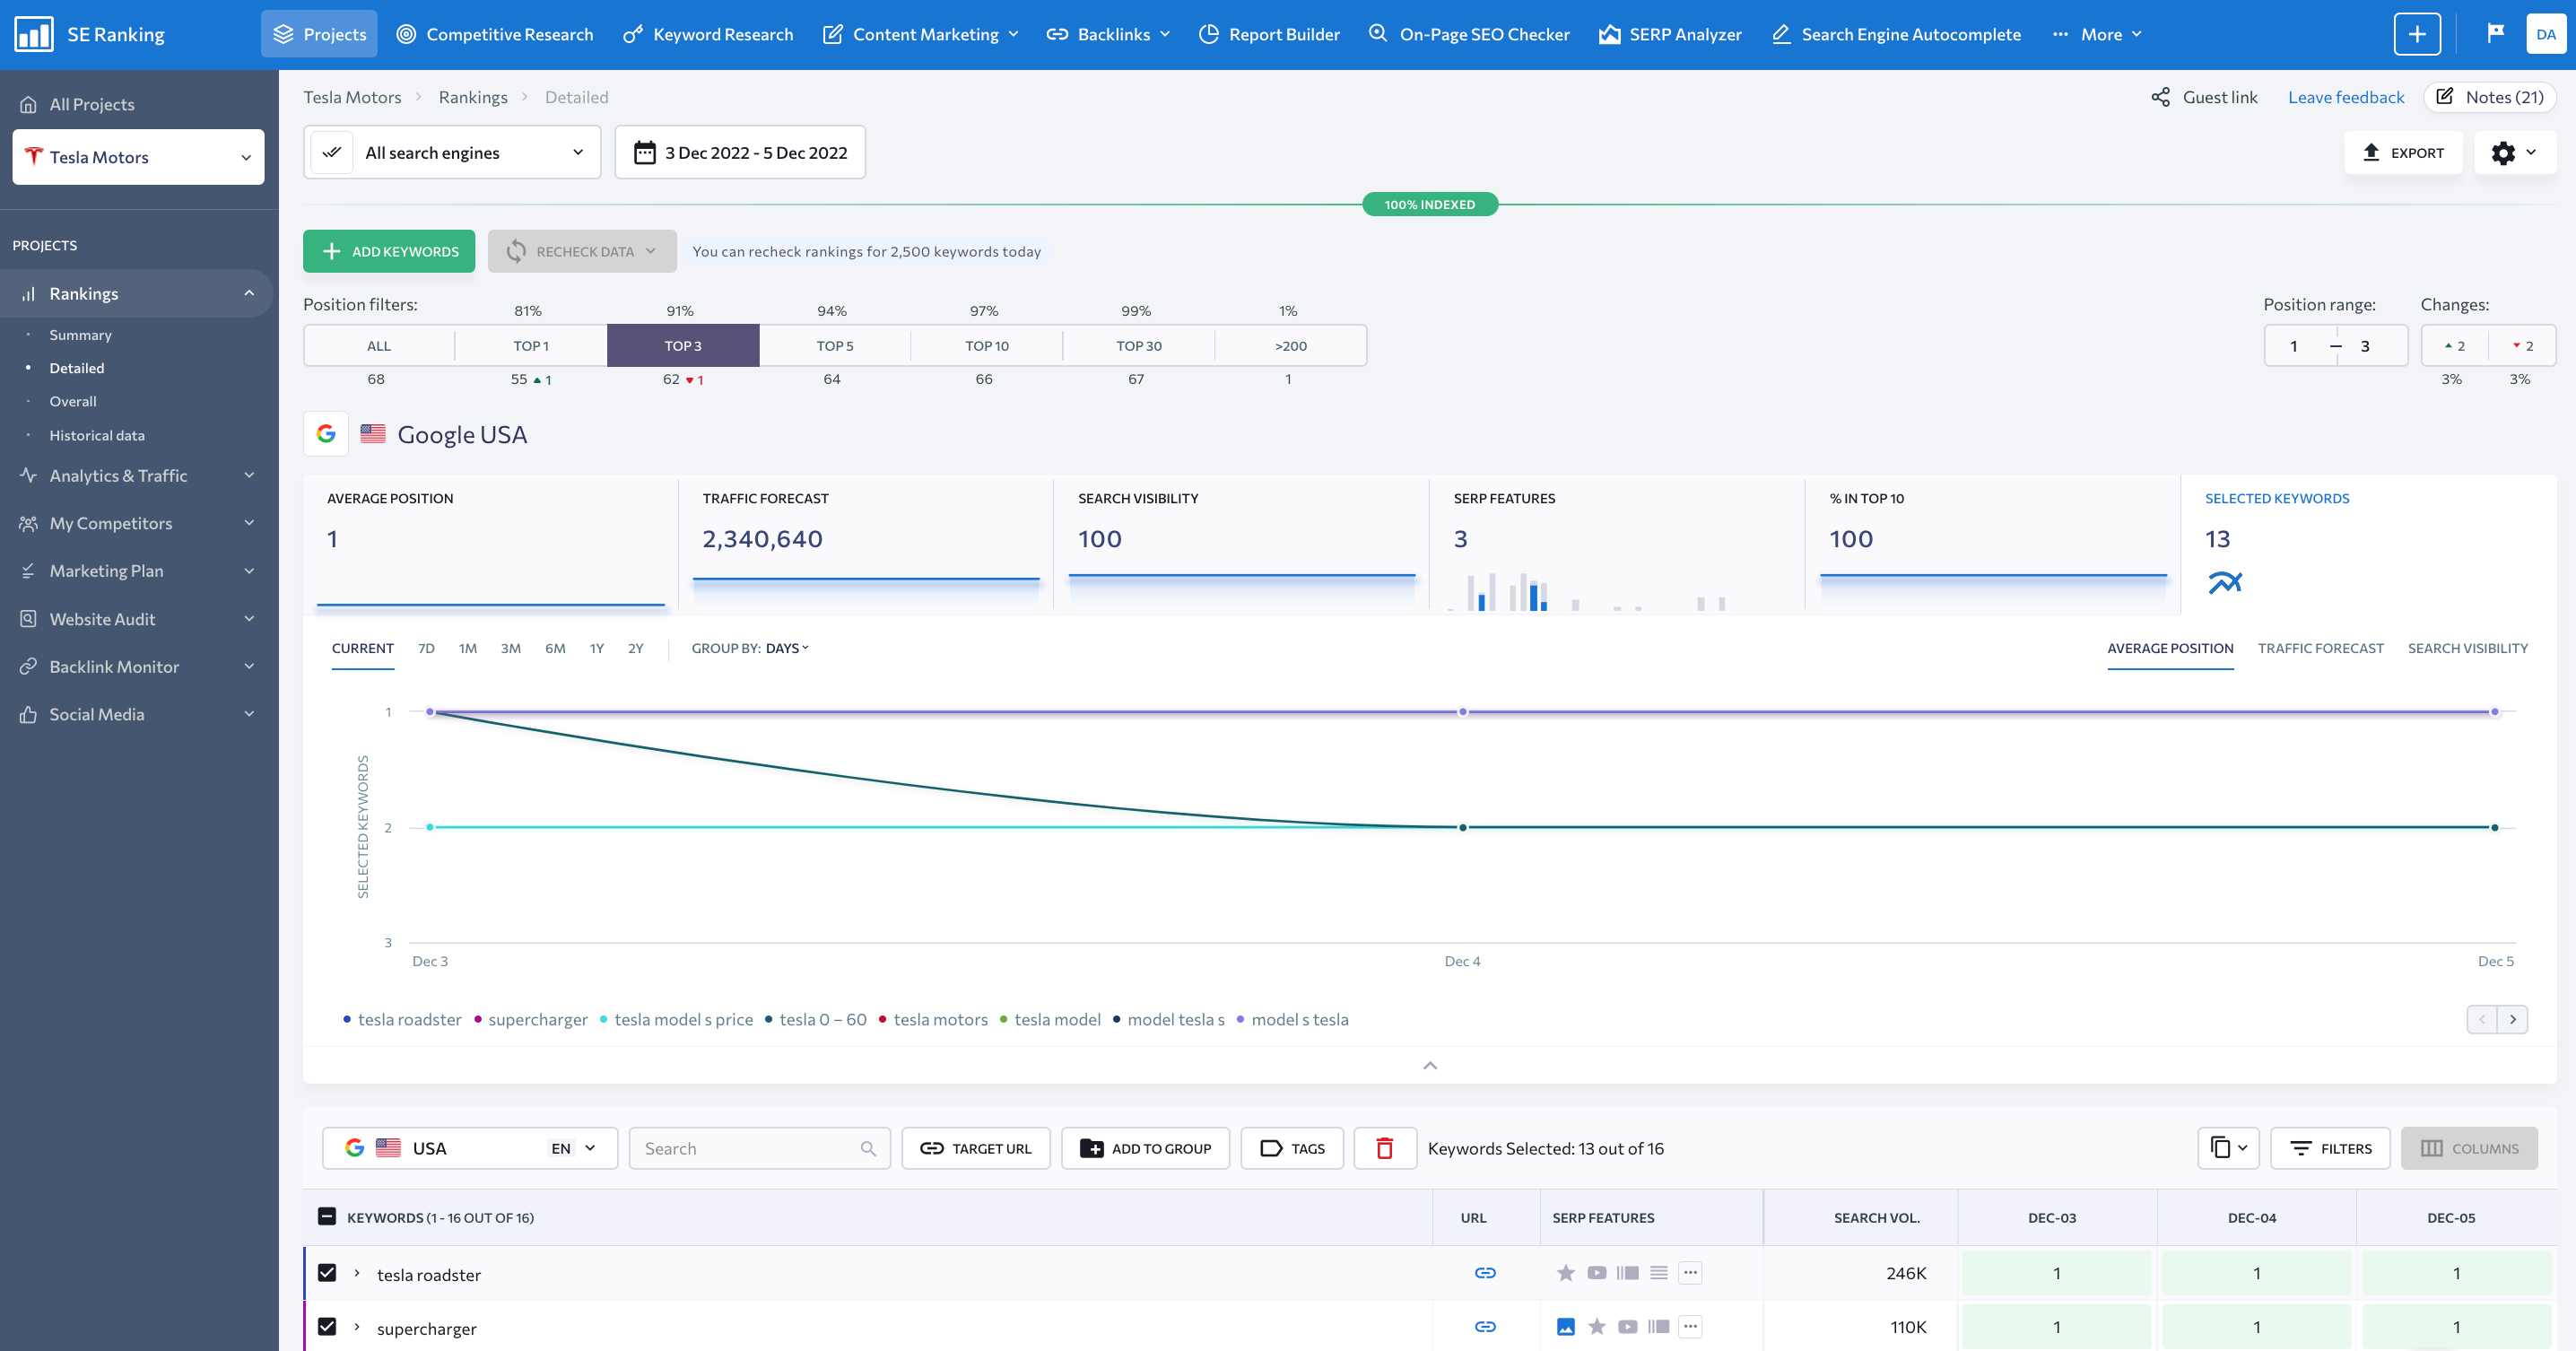Screen dimensions: 2576x1351
Task: Switch to Traffic Forecast tab
Action: tap(2320, 648)
